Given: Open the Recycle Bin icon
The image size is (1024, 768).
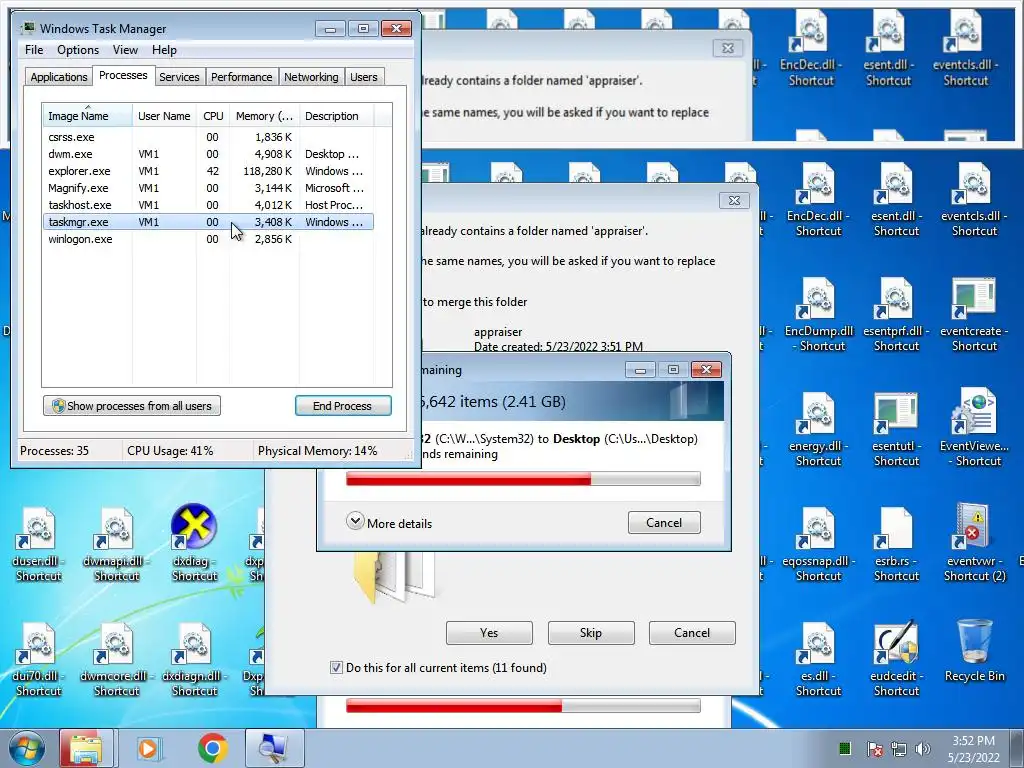Looking at the screenshot, I should 974,650.
